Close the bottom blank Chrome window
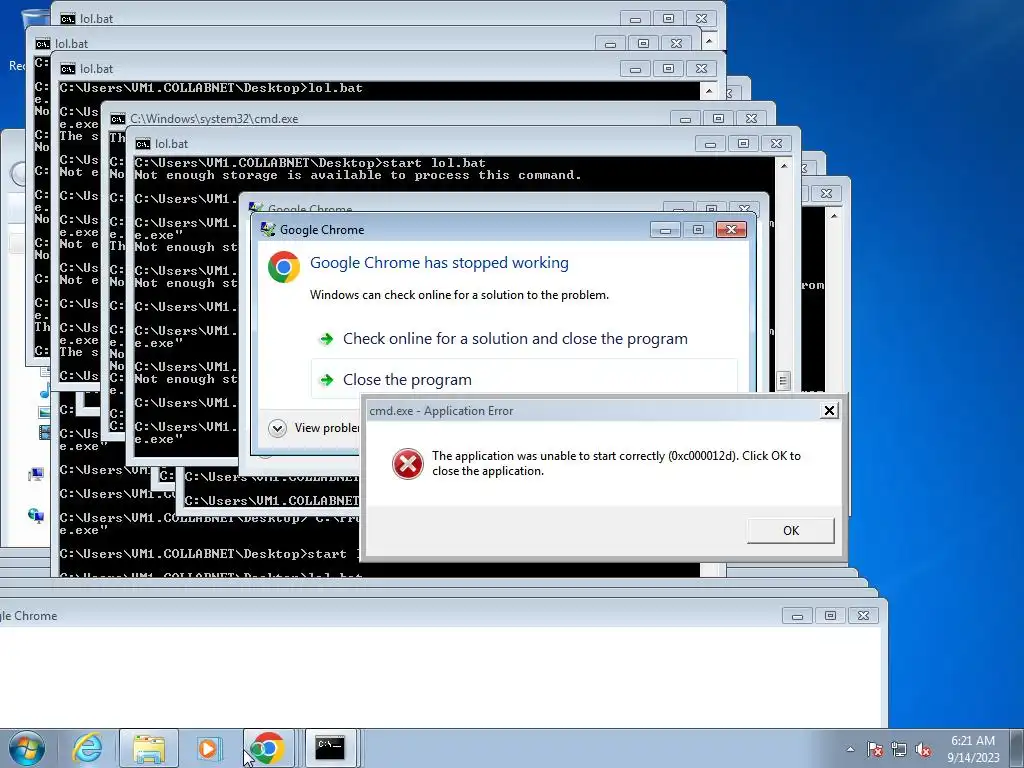The height and width of the screenshot is (768, 1024). [x=863, y=616]
